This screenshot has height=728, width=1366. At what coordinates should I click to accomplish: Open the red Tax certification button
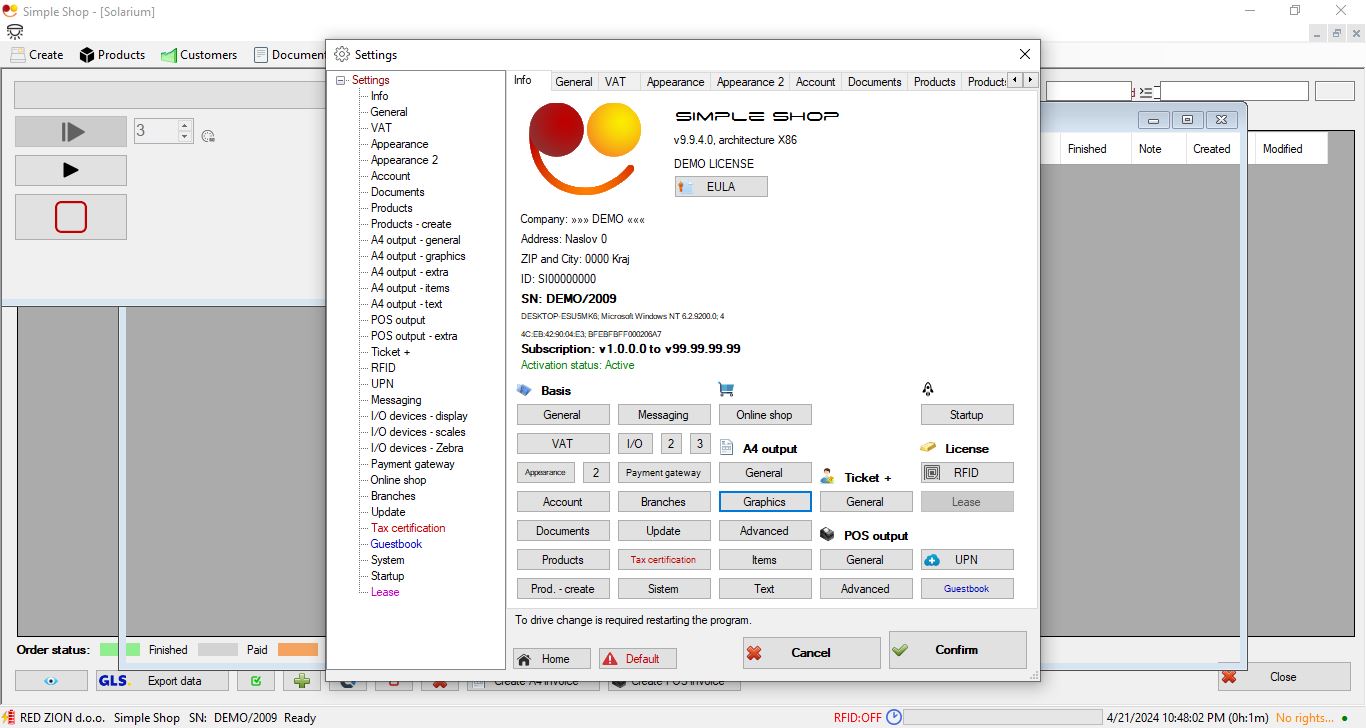664,560
